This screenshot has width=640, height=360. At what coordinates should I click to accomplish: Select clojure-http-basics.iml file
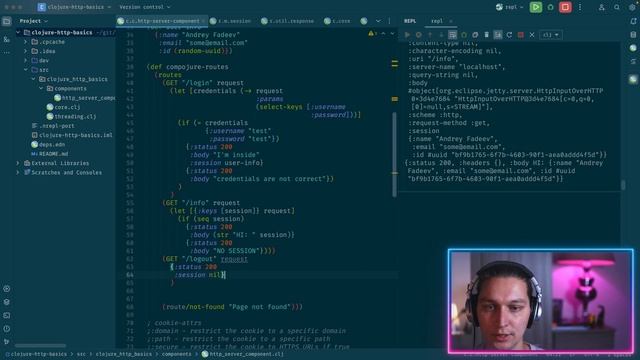click(x=72, y=135)
